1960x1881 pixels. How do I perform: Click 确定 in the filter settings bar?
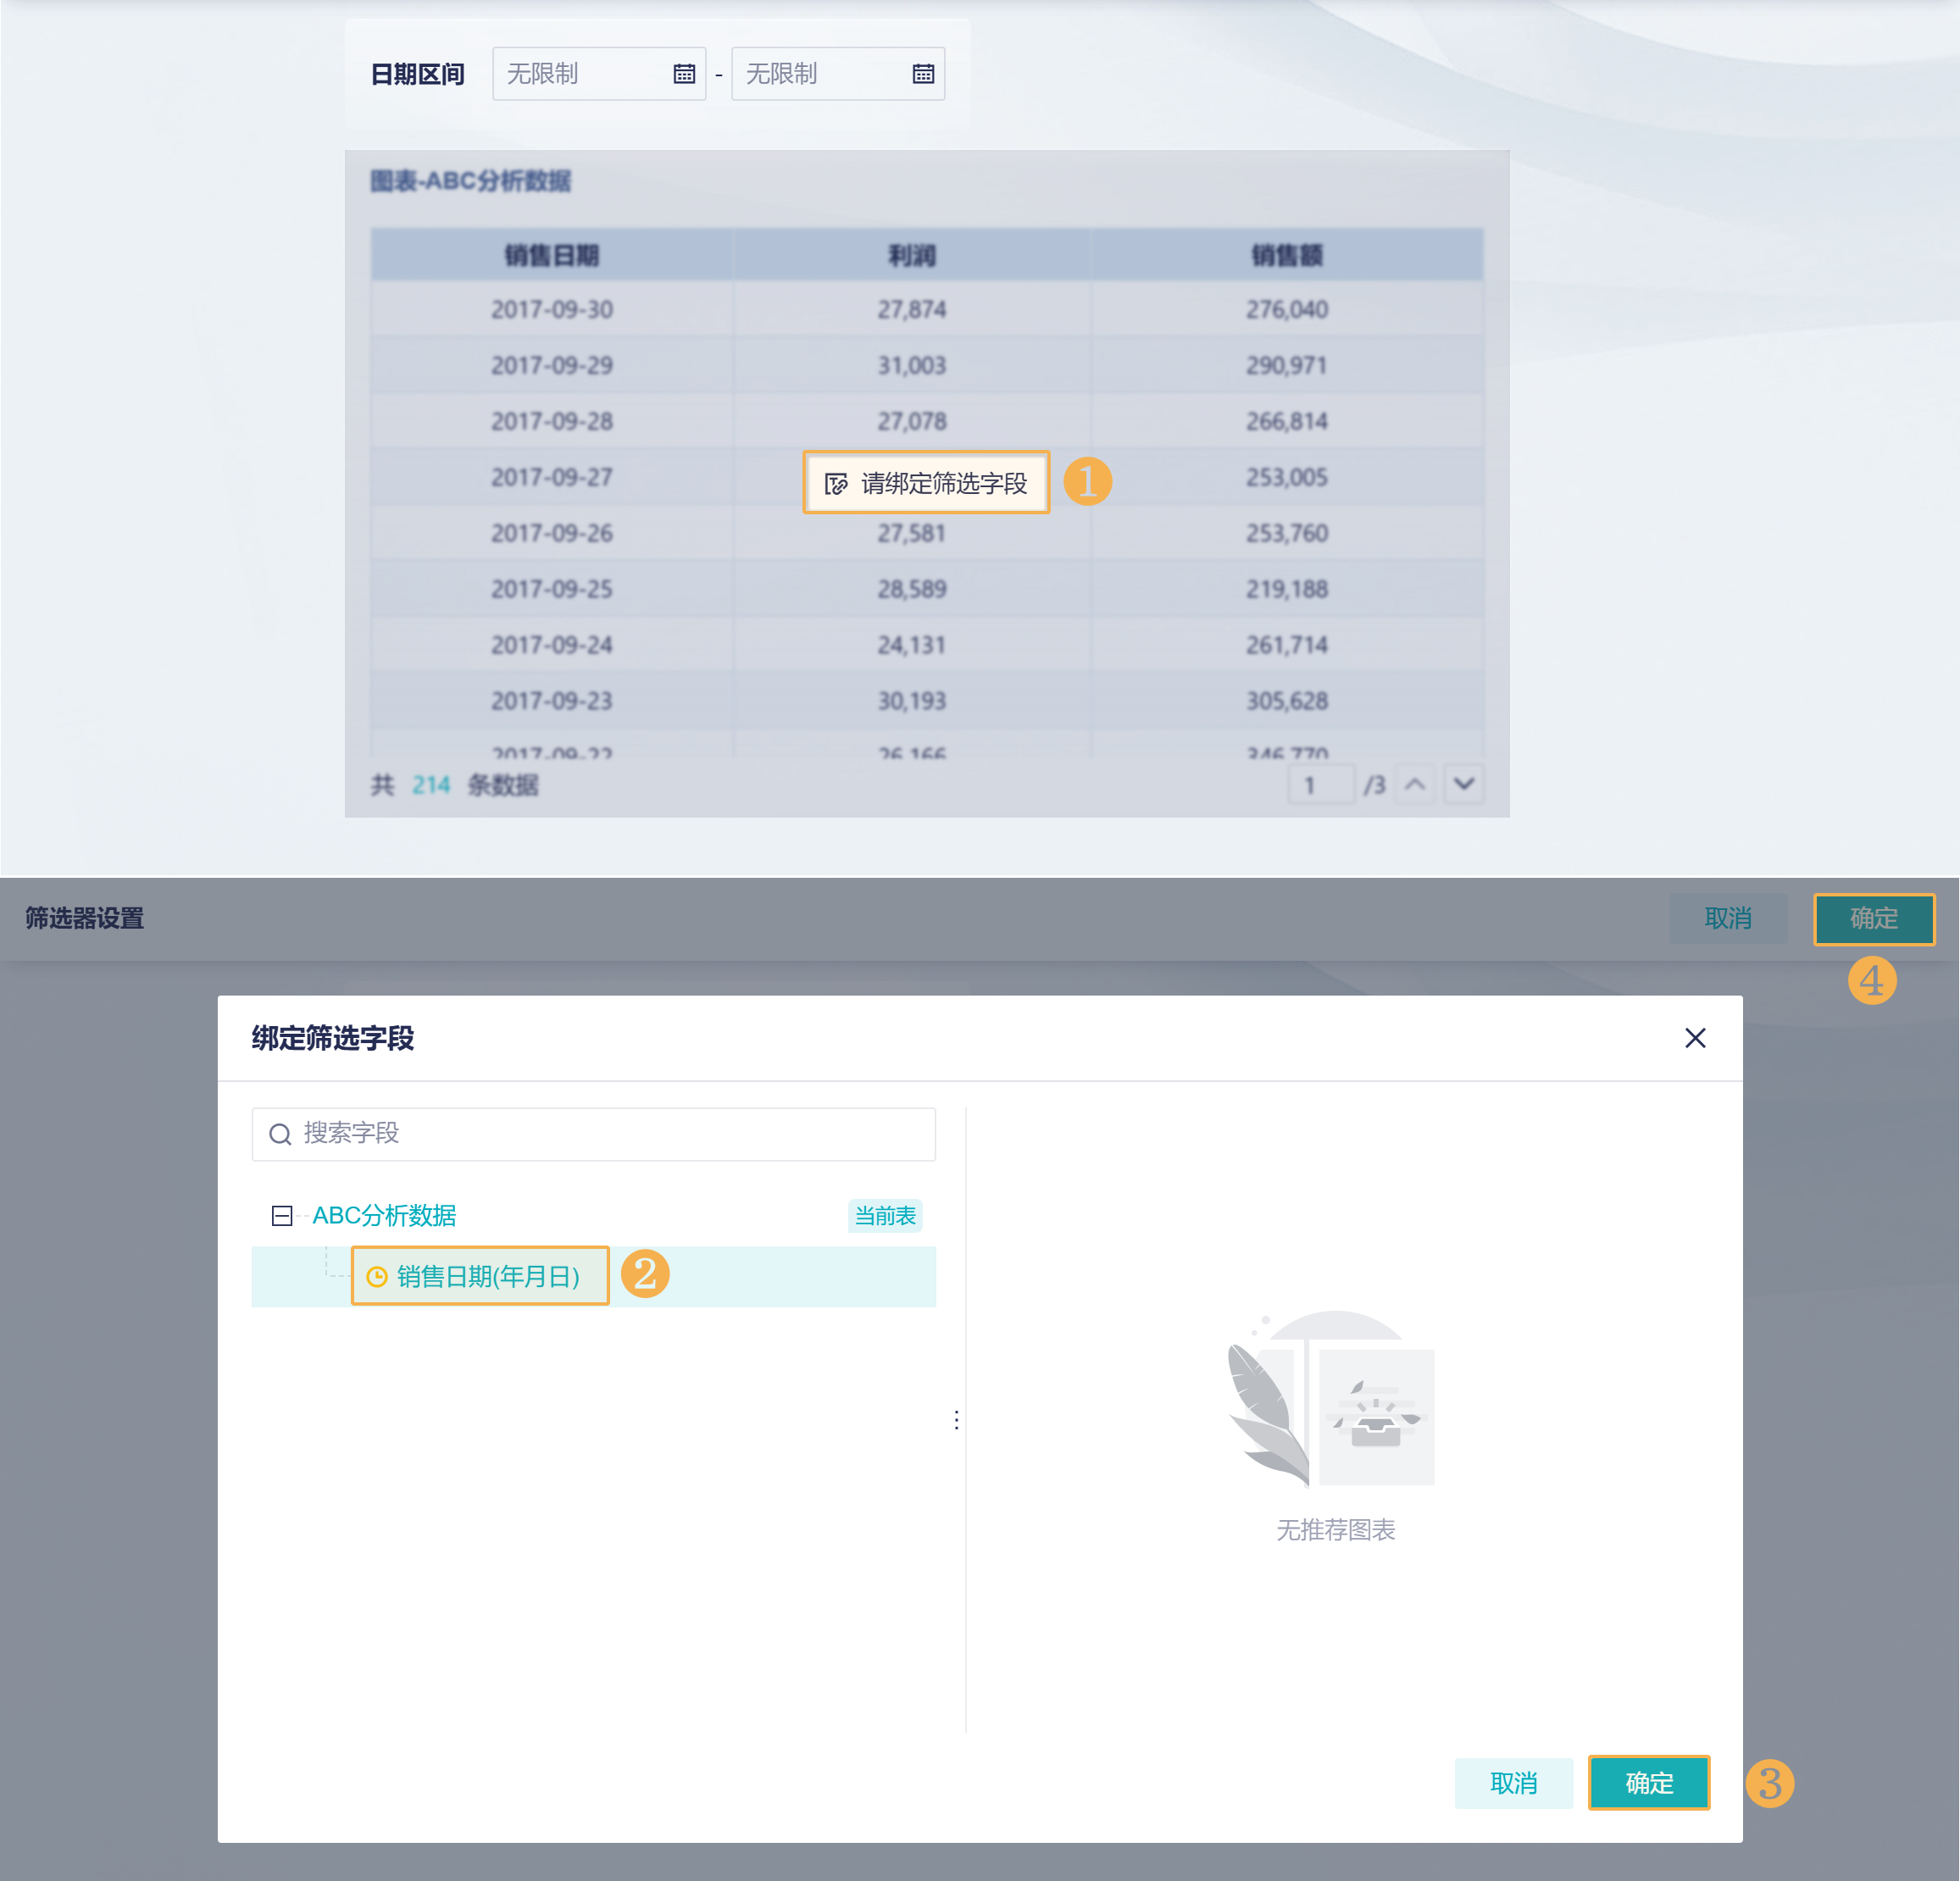point(1873,919)
